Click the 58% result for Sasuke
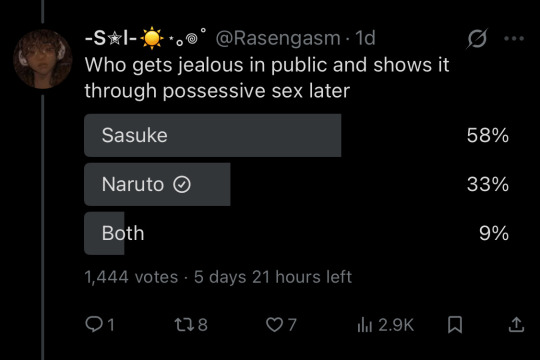The height and width of the screenshot is (360, 540). [488, 135]
